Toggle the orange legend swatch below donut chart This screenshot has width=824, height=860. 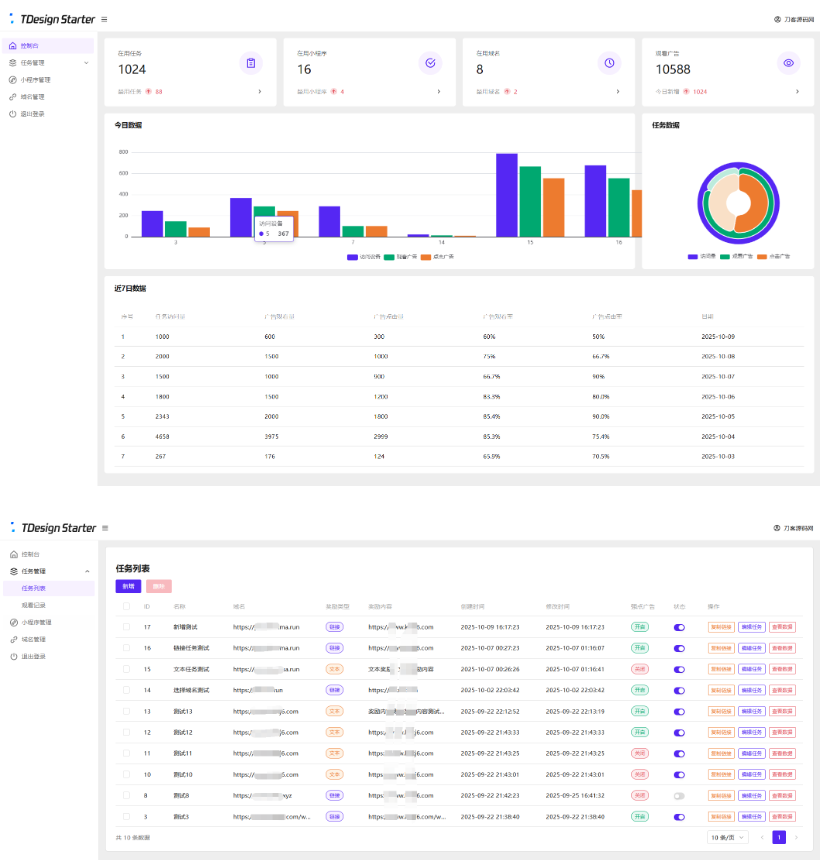762,256
